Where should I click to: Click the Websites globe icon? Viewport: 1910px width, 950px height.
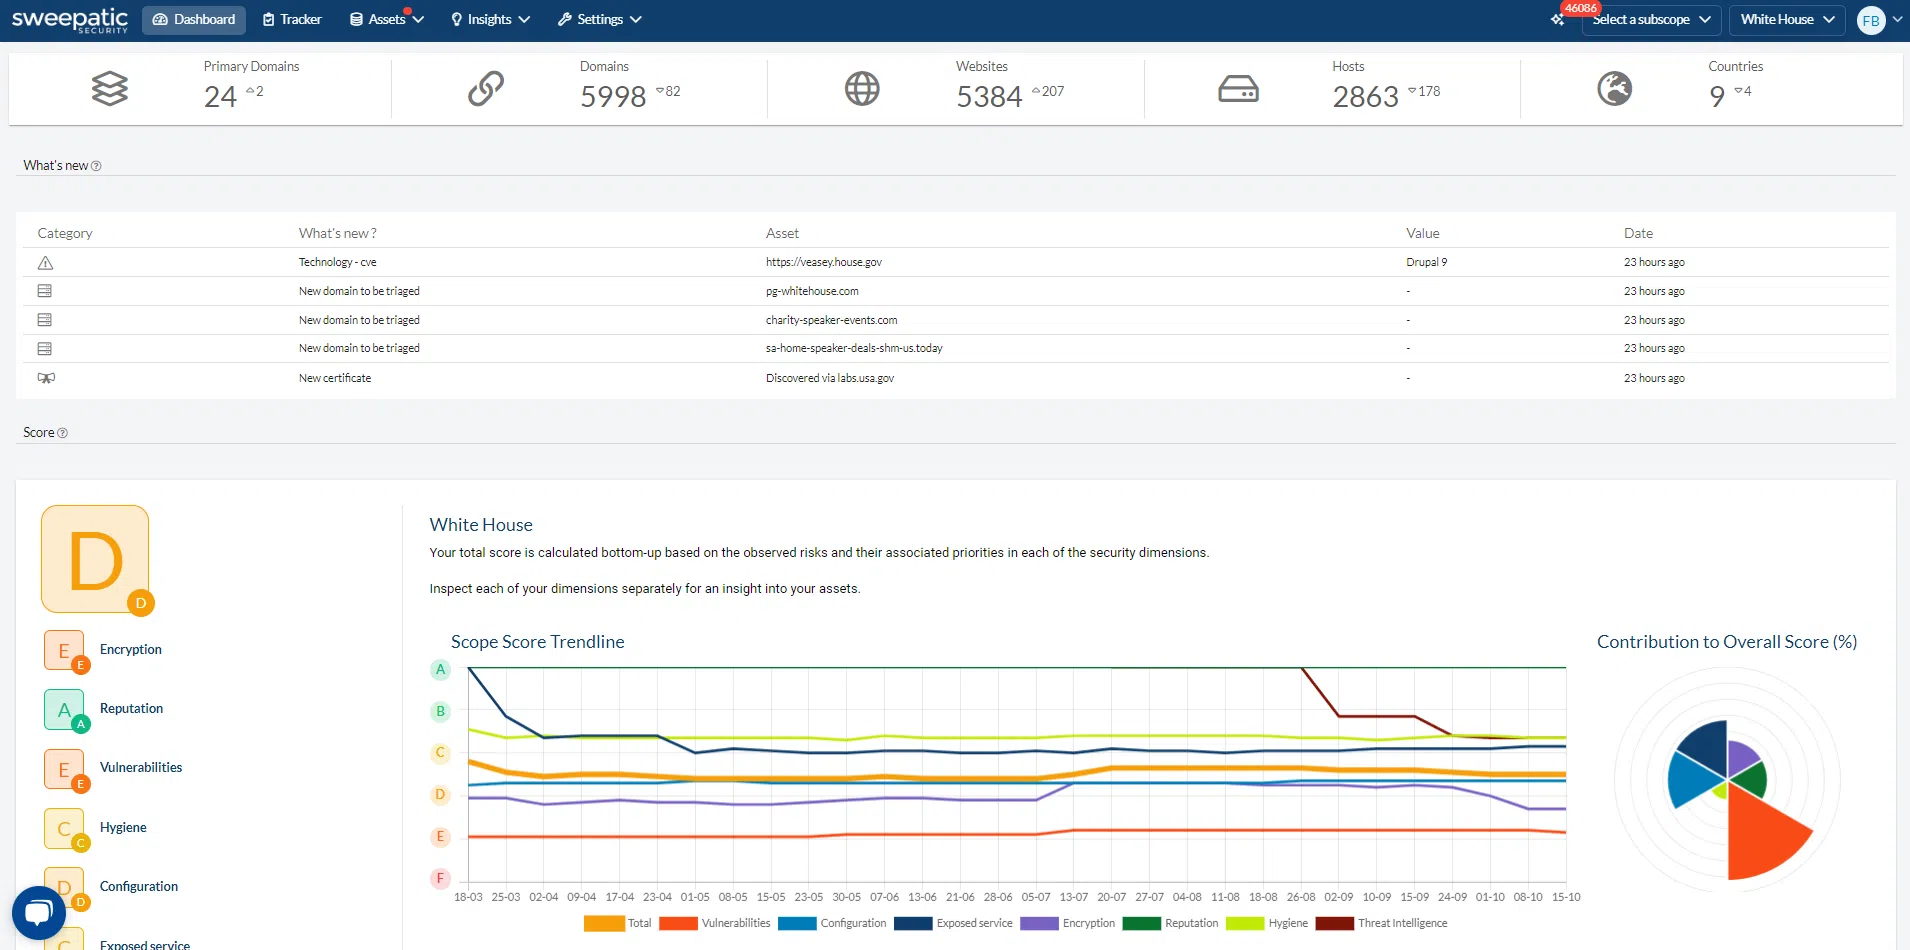pyautogui.click(x=862, y=89)
